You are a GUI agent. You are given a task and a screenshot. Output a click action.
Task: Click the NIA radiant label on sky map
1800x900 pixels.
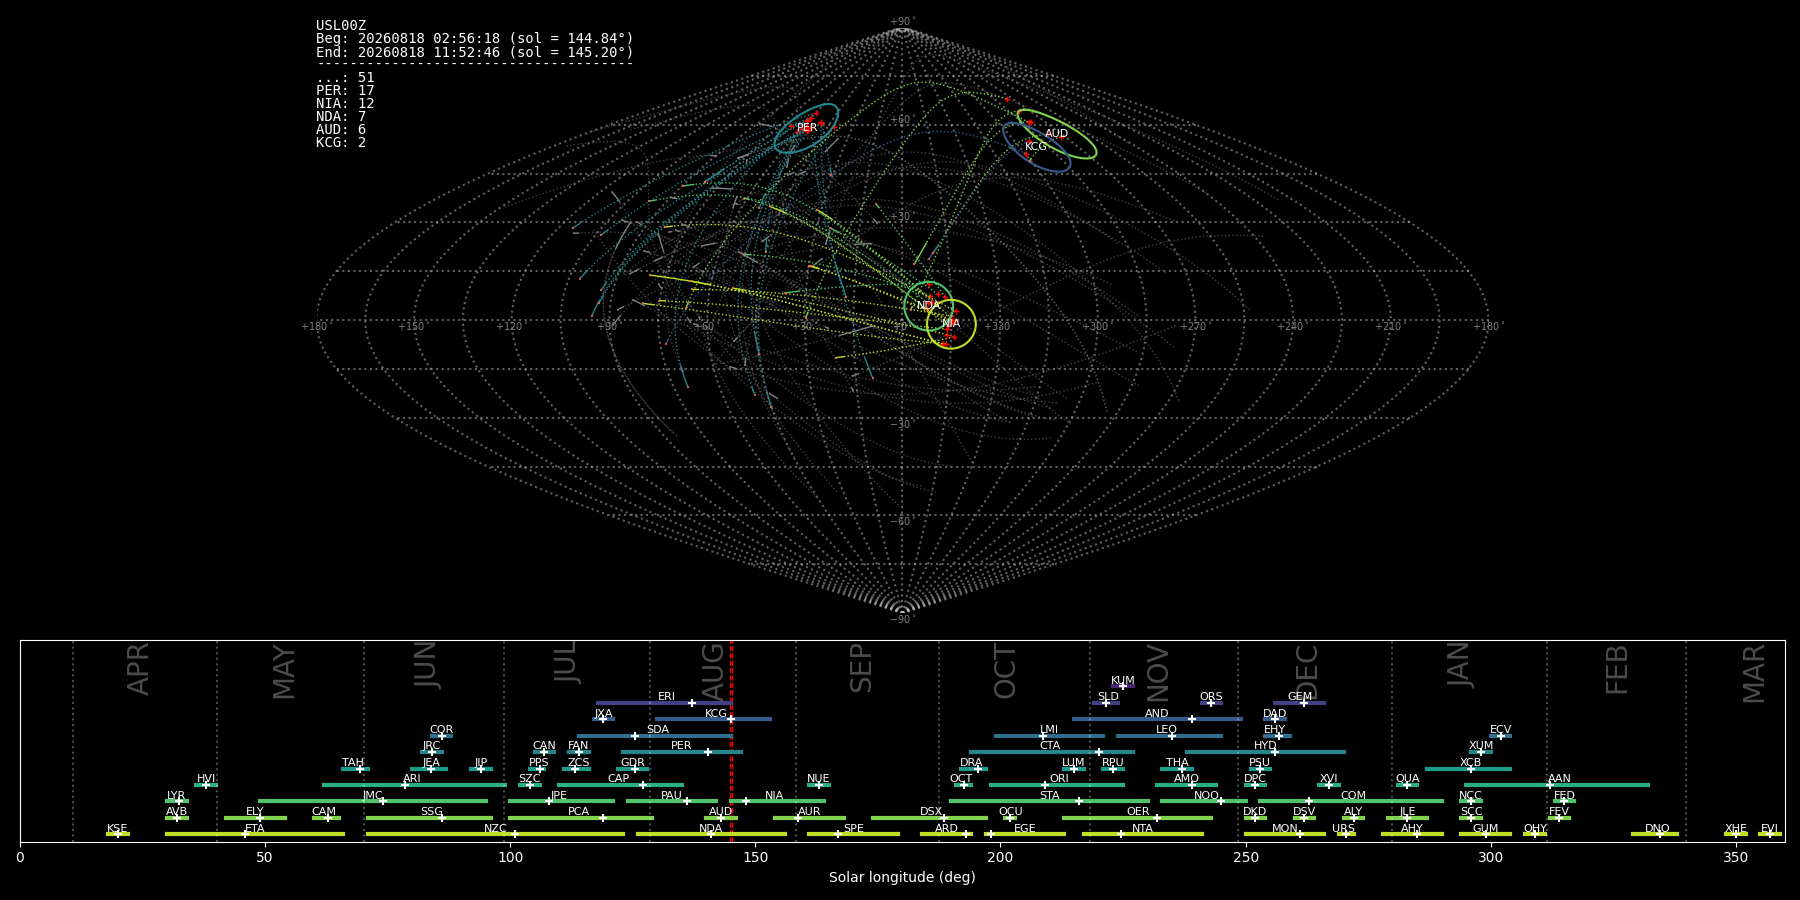(x=951, y=324)
